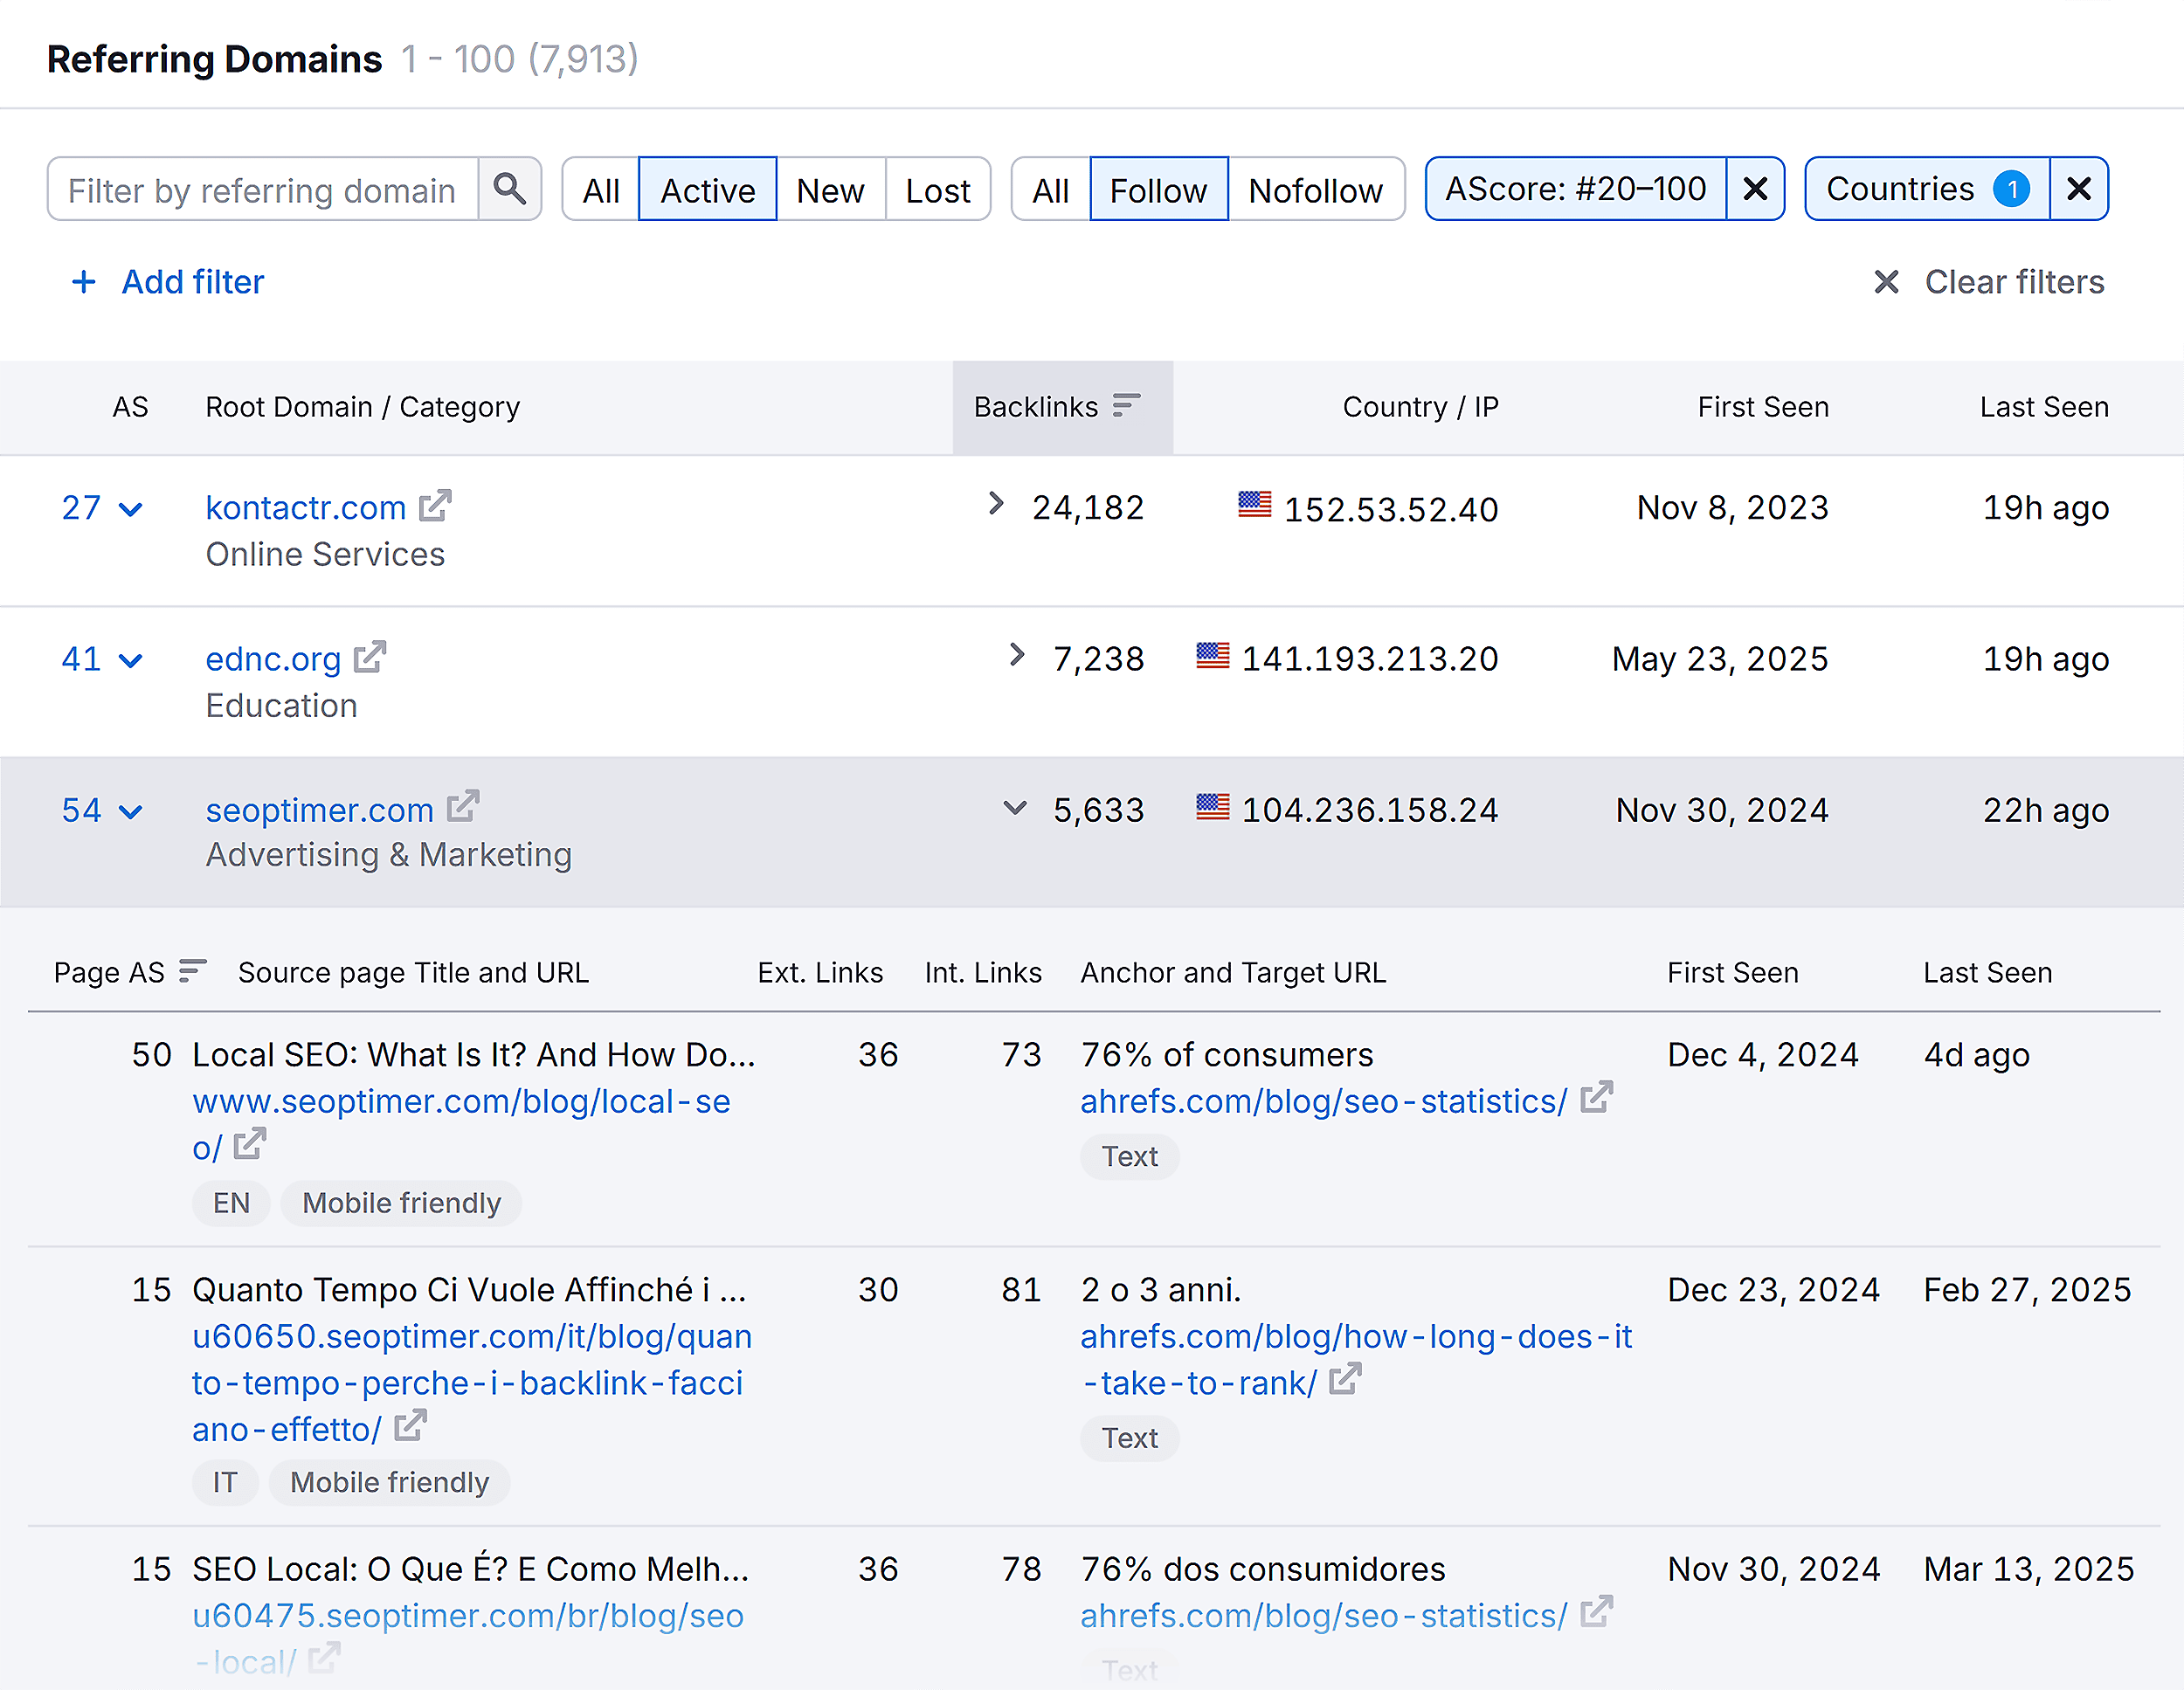Expand backlinks for 24,182 row
The image size is (2184, 1690).
click(x=995, y=504)
